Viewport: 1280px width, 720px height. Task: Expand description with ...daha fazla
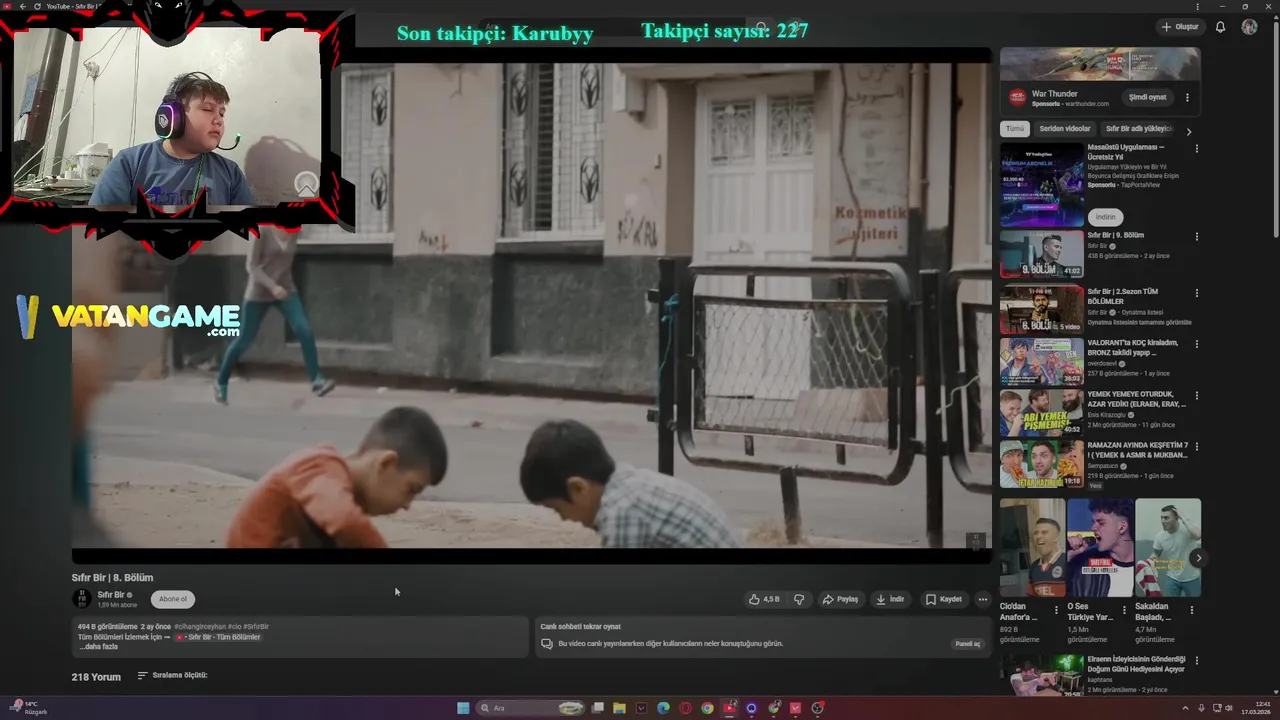98,647
